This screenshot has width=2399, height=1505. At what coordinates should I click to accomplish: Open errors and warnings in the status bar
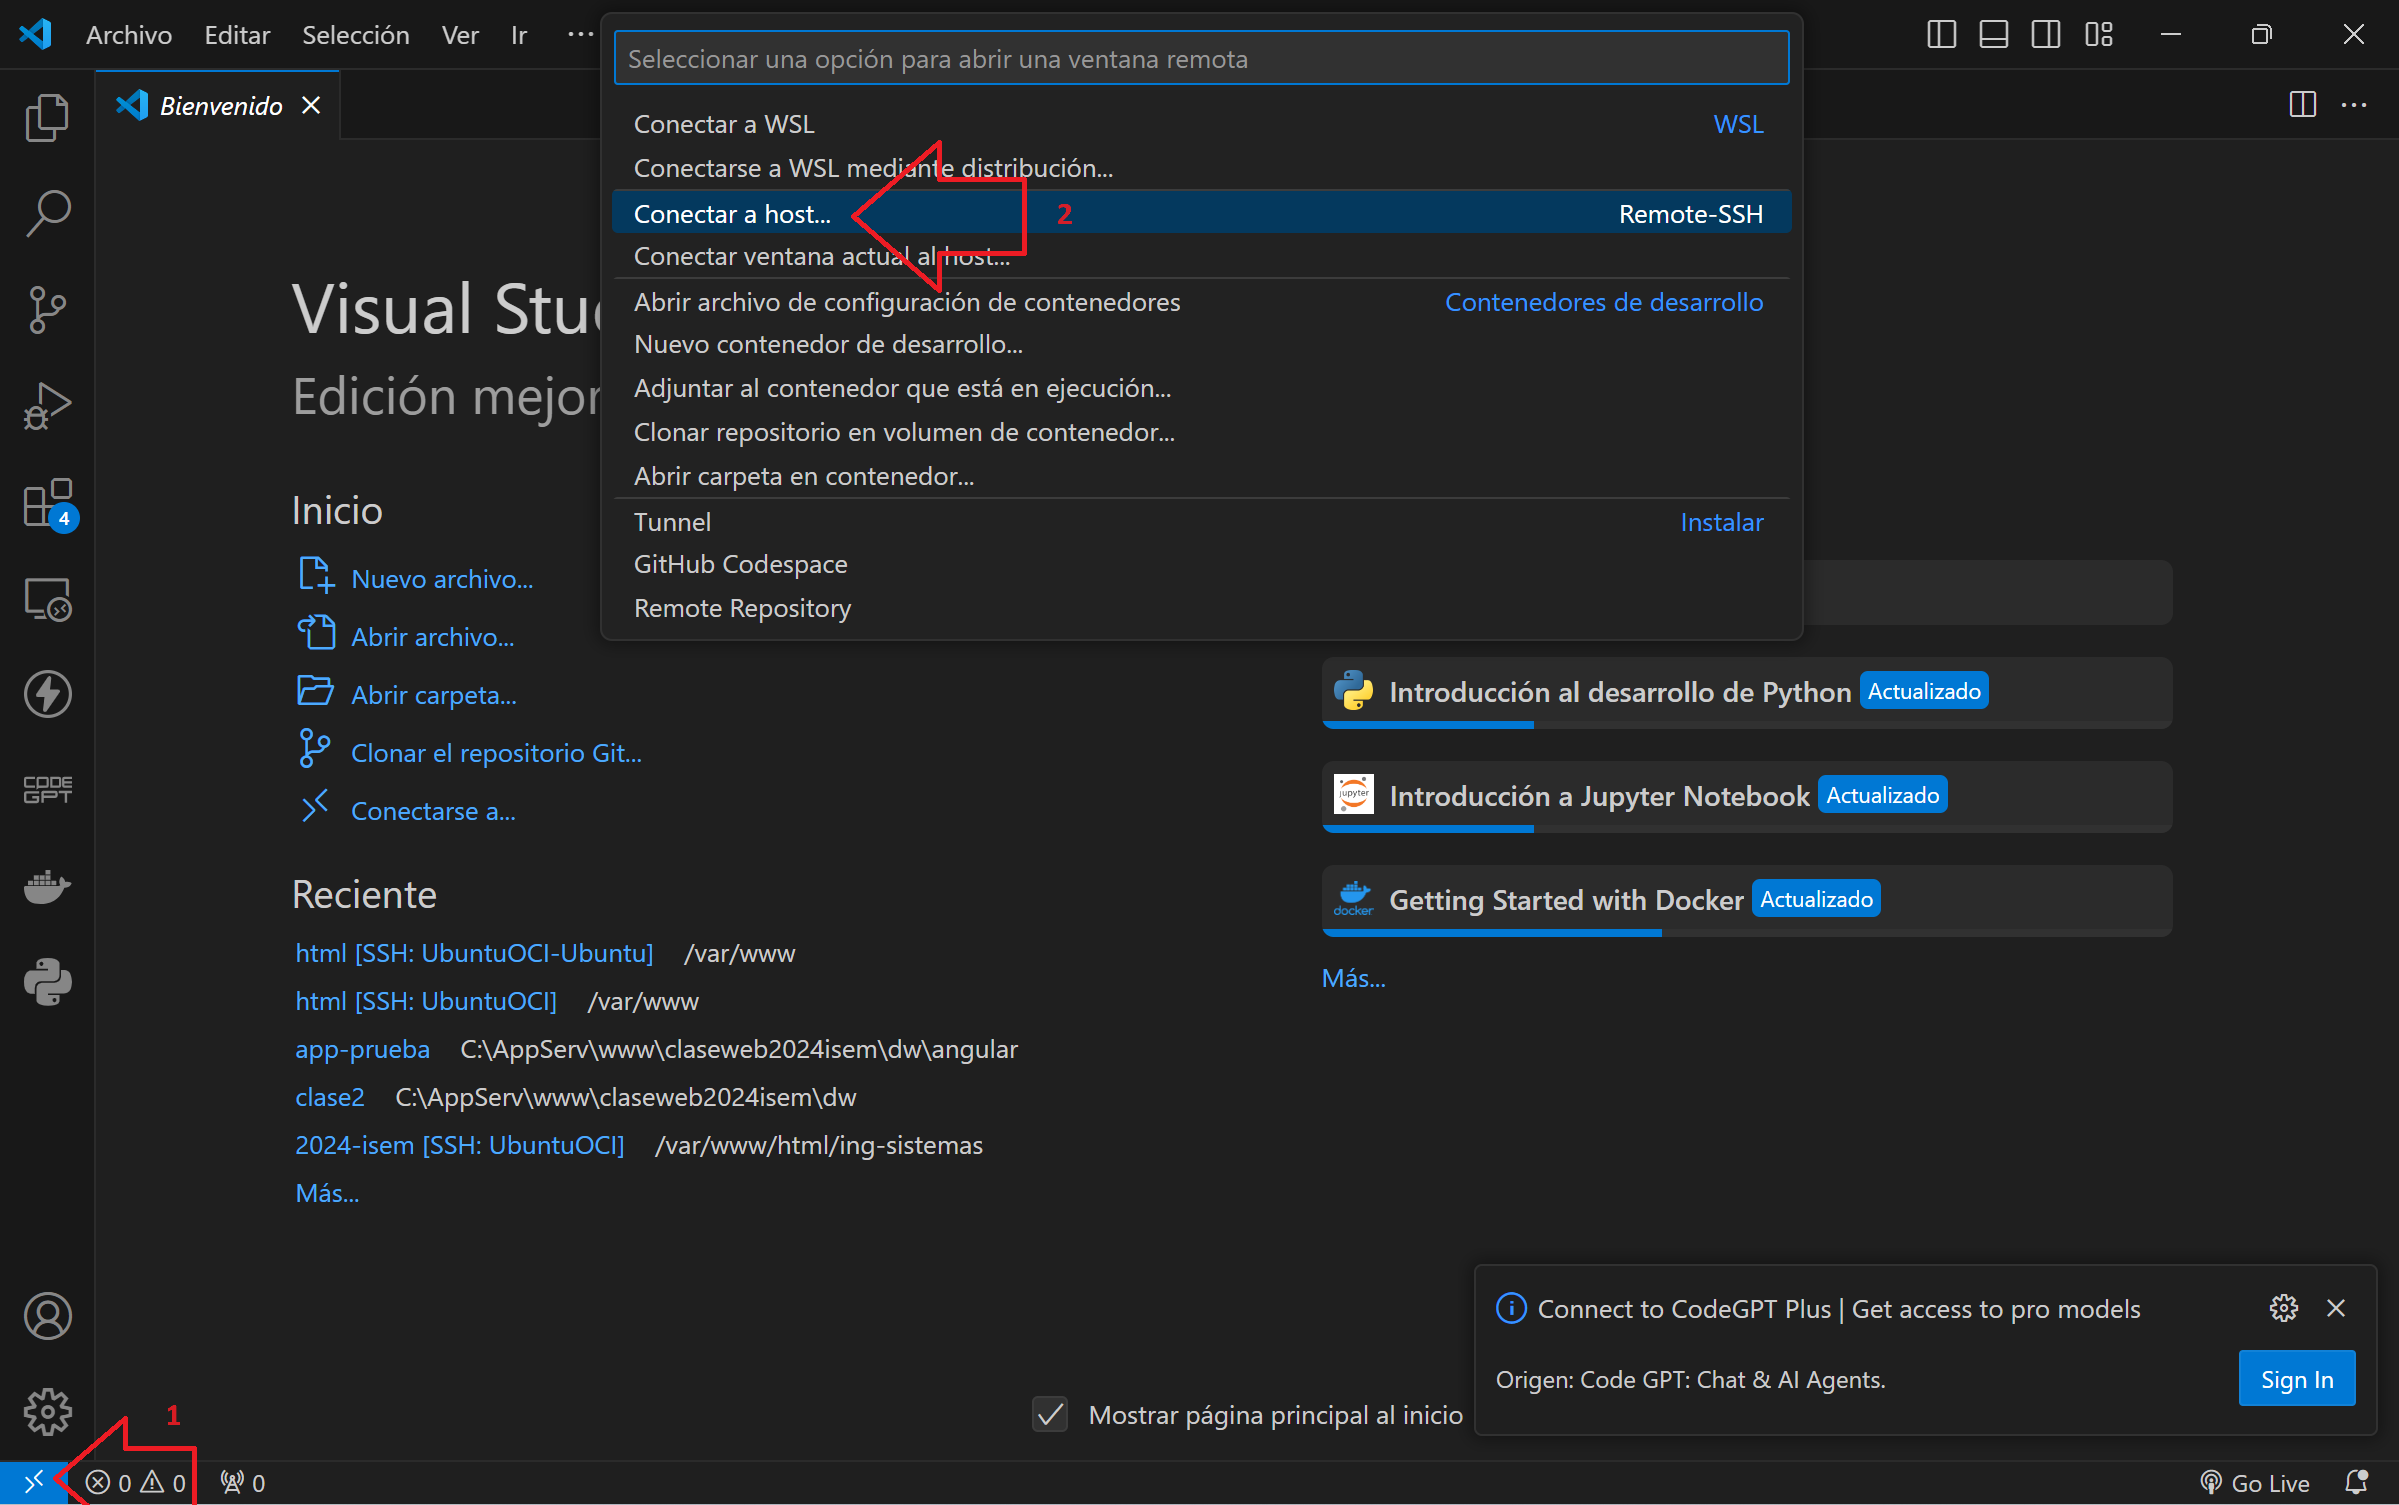click(x=136, y=1482)
